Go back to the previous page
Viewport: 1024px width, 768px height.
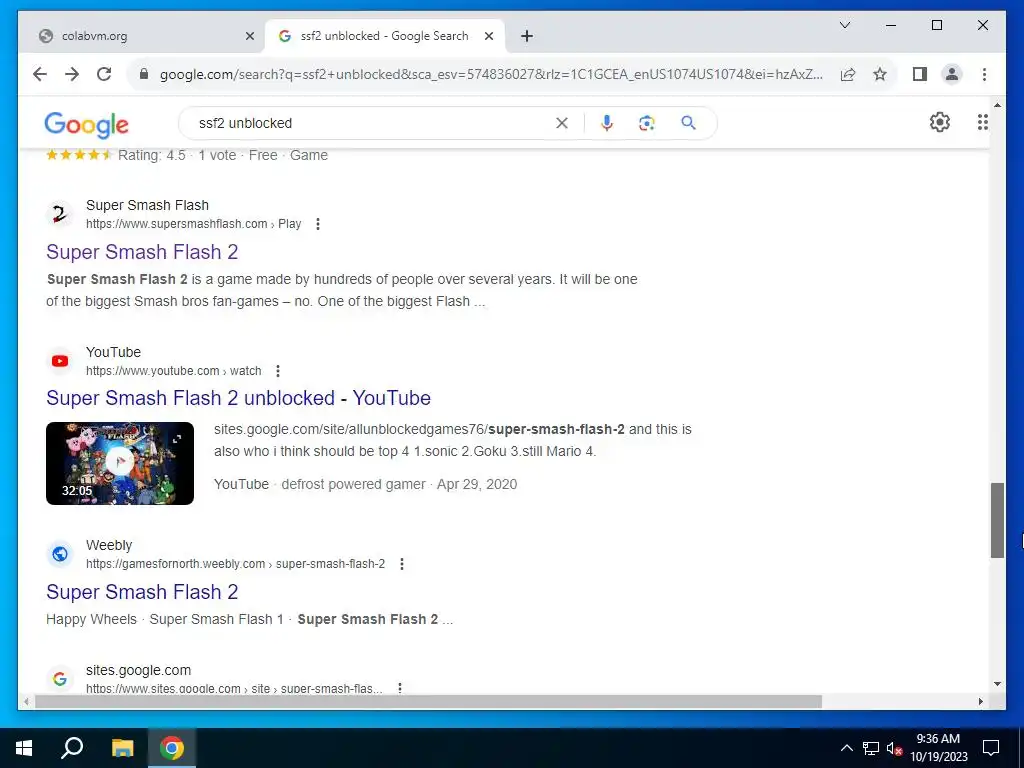coord(40,74)
